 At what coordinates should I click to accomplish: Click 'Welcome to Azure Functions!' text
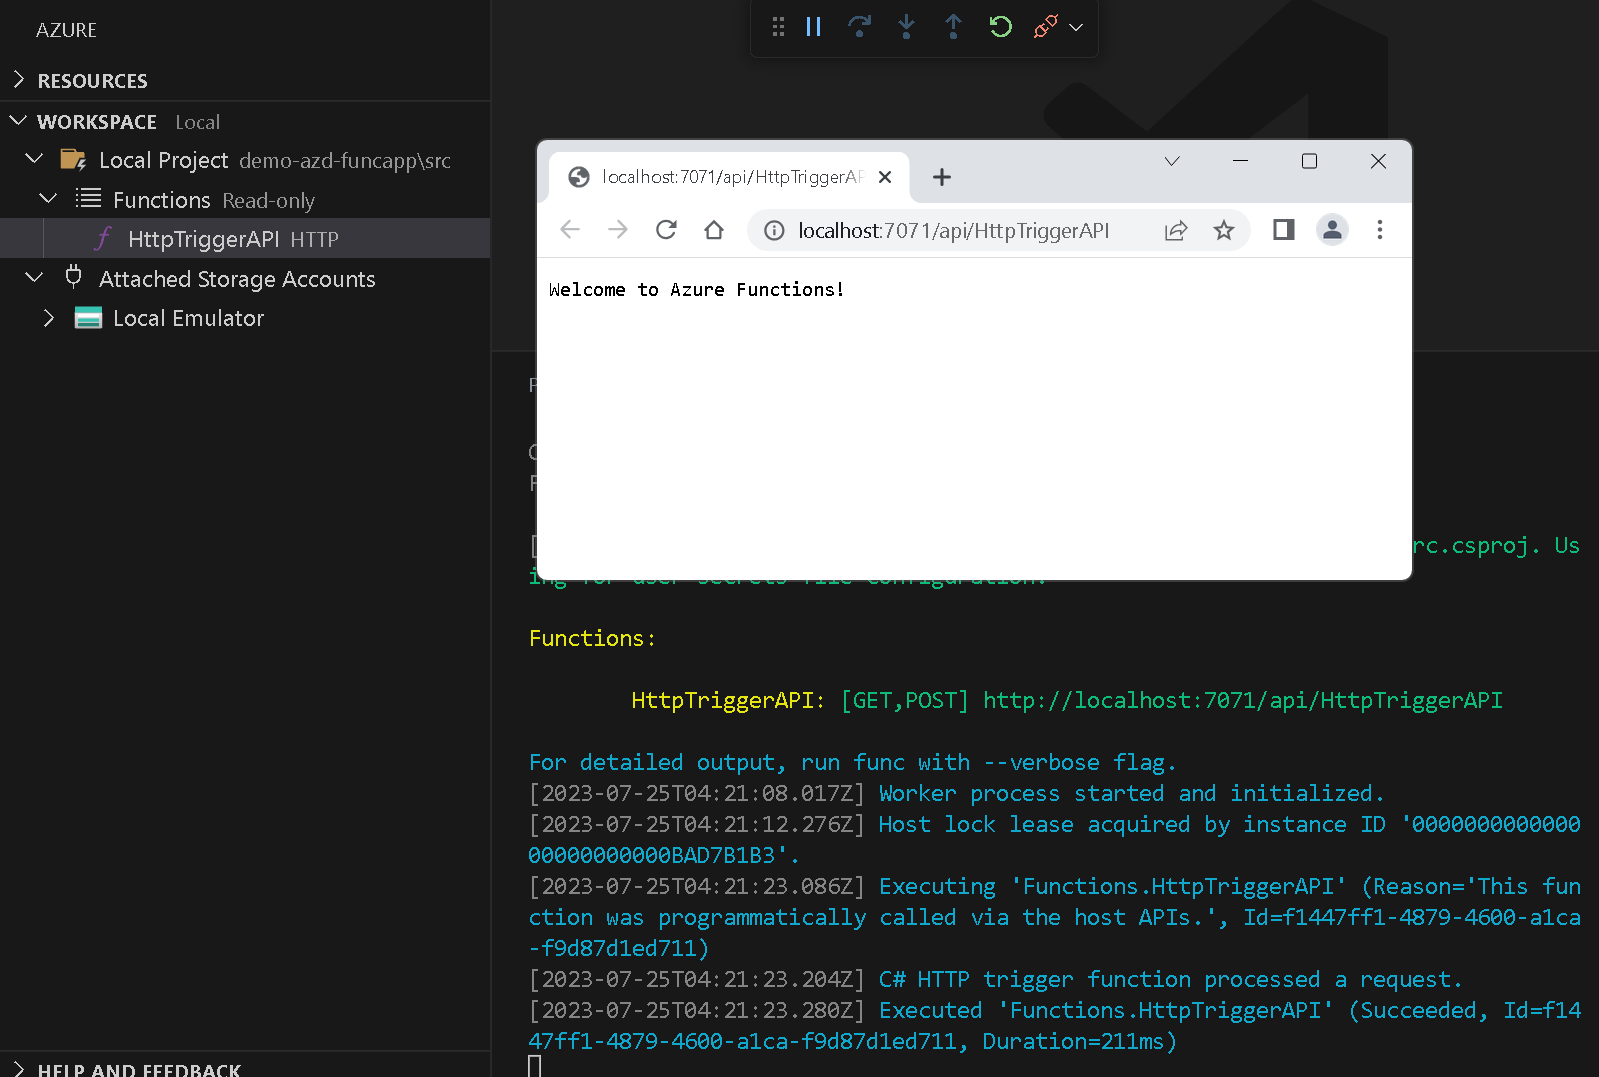click(696, 290)
